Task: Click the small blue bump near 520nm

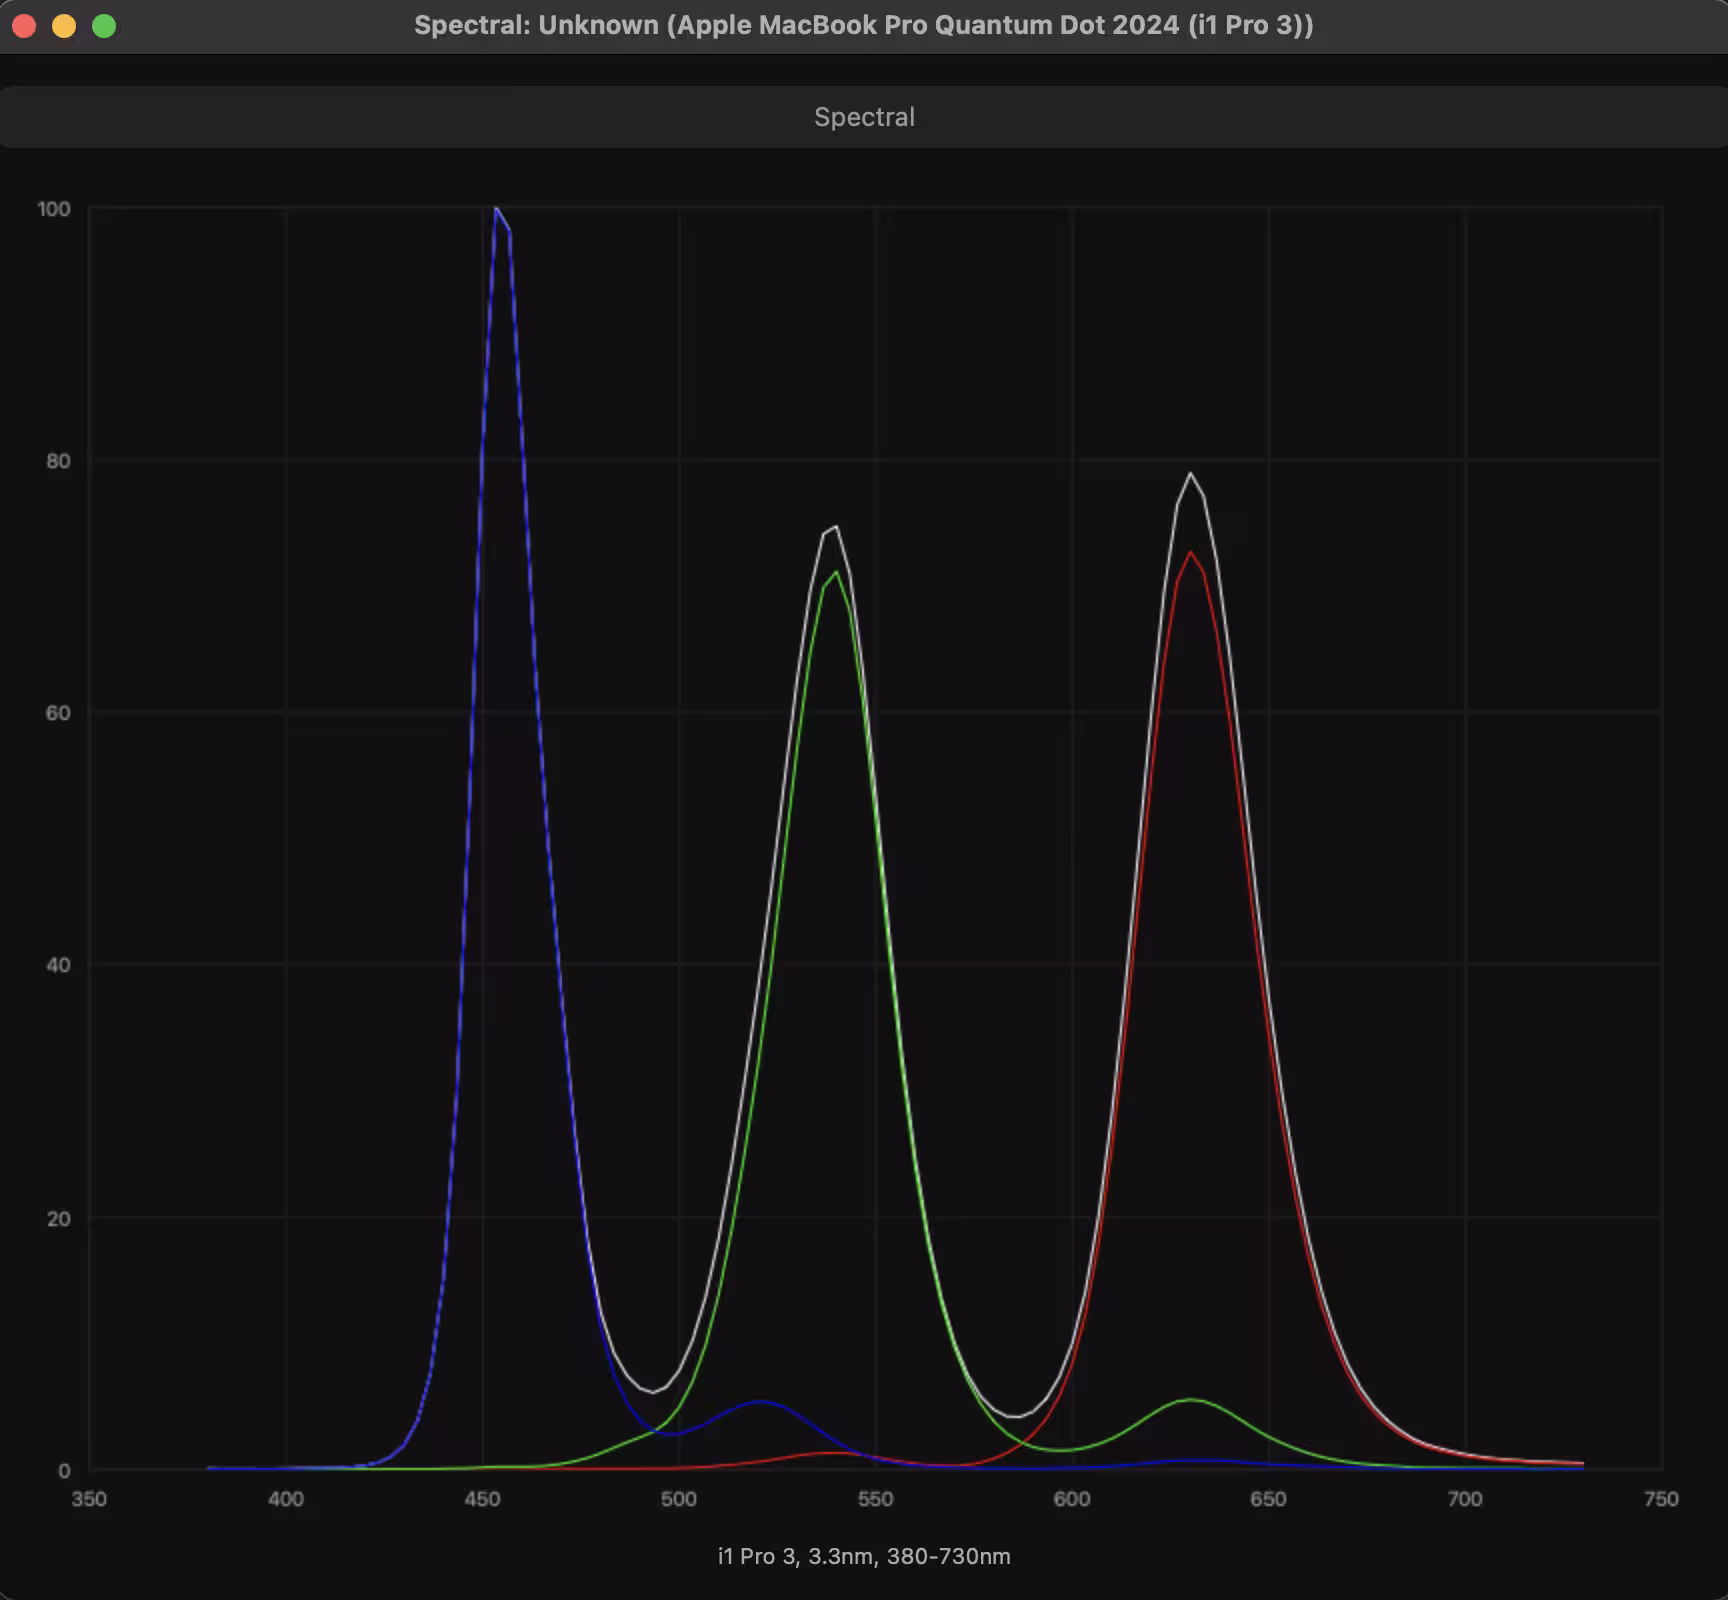Action: [x=761, y=1402]
